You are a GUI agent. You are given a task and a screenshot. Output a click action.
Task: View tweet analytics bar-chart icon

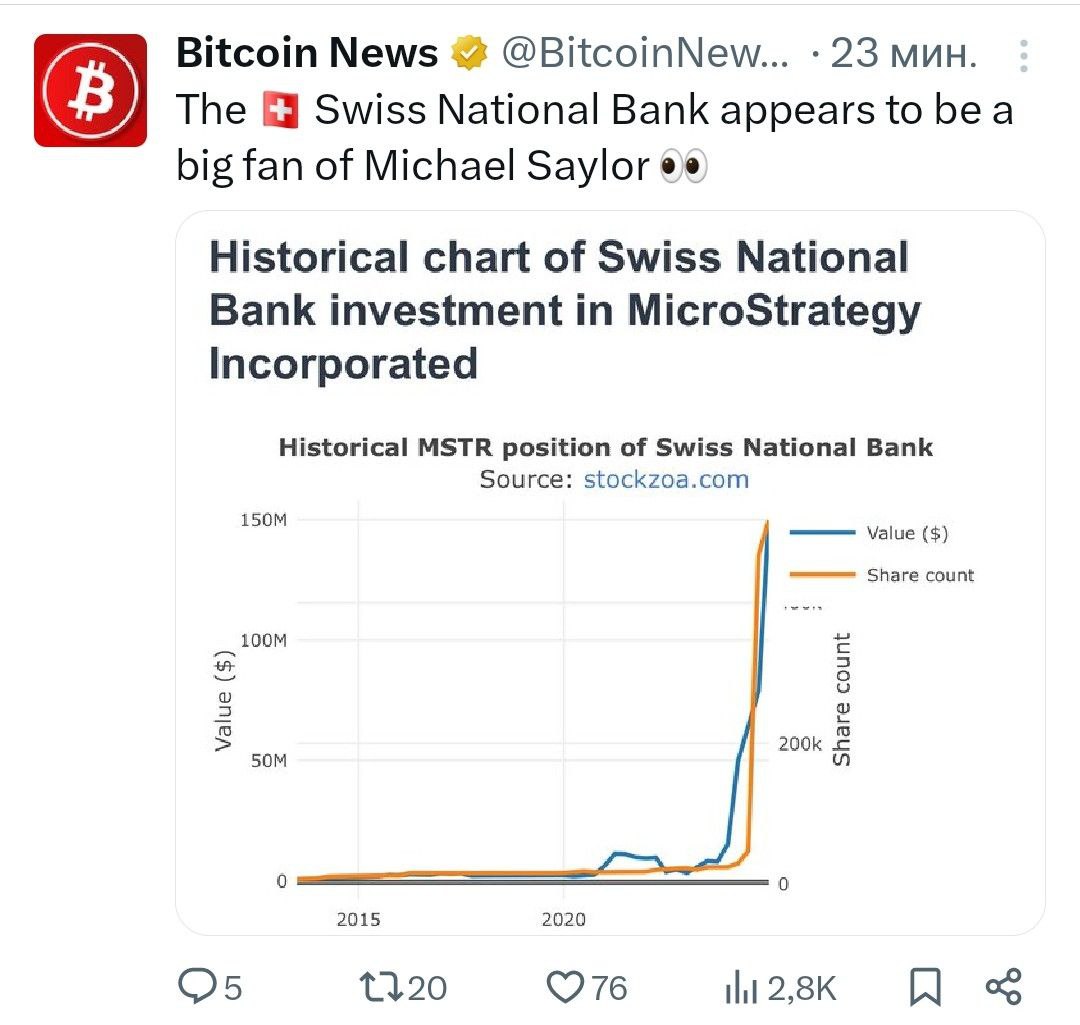click(741, 987)
